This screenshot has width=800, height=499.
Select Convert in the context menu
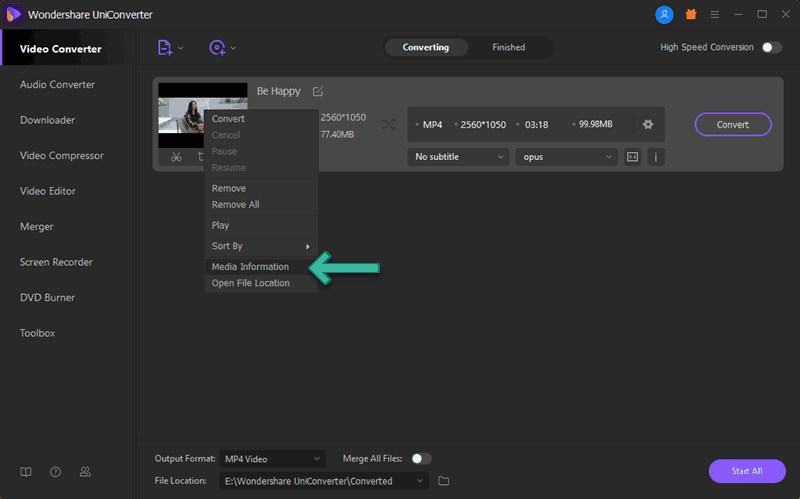(x=261, y=118)
